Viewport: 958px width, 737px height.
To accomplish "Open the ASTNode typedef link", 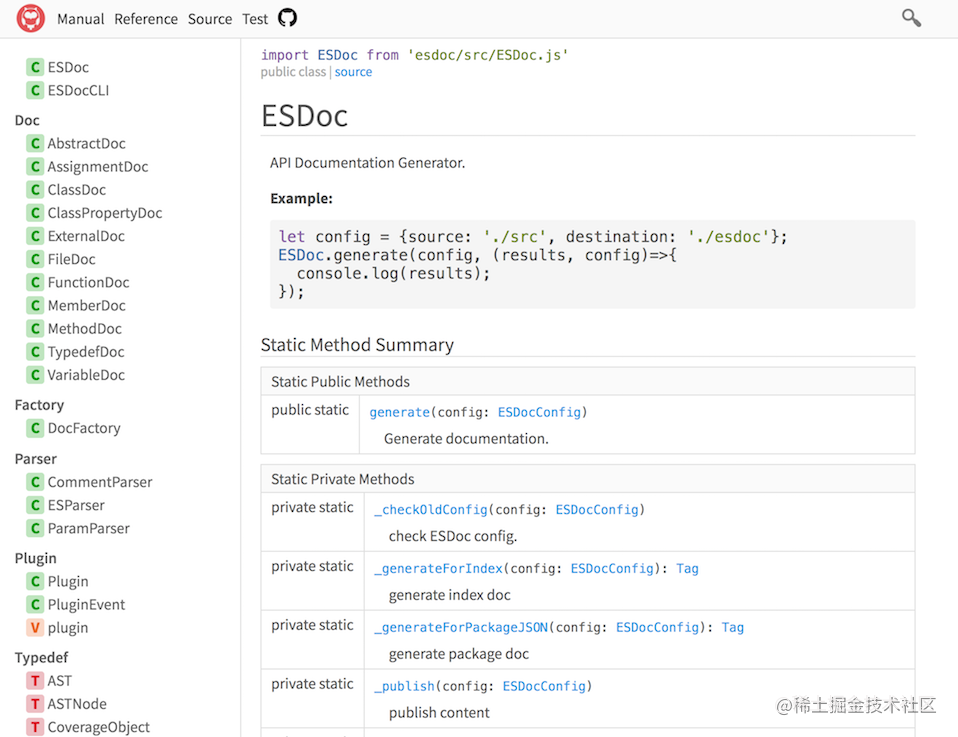I will point(77,704).
